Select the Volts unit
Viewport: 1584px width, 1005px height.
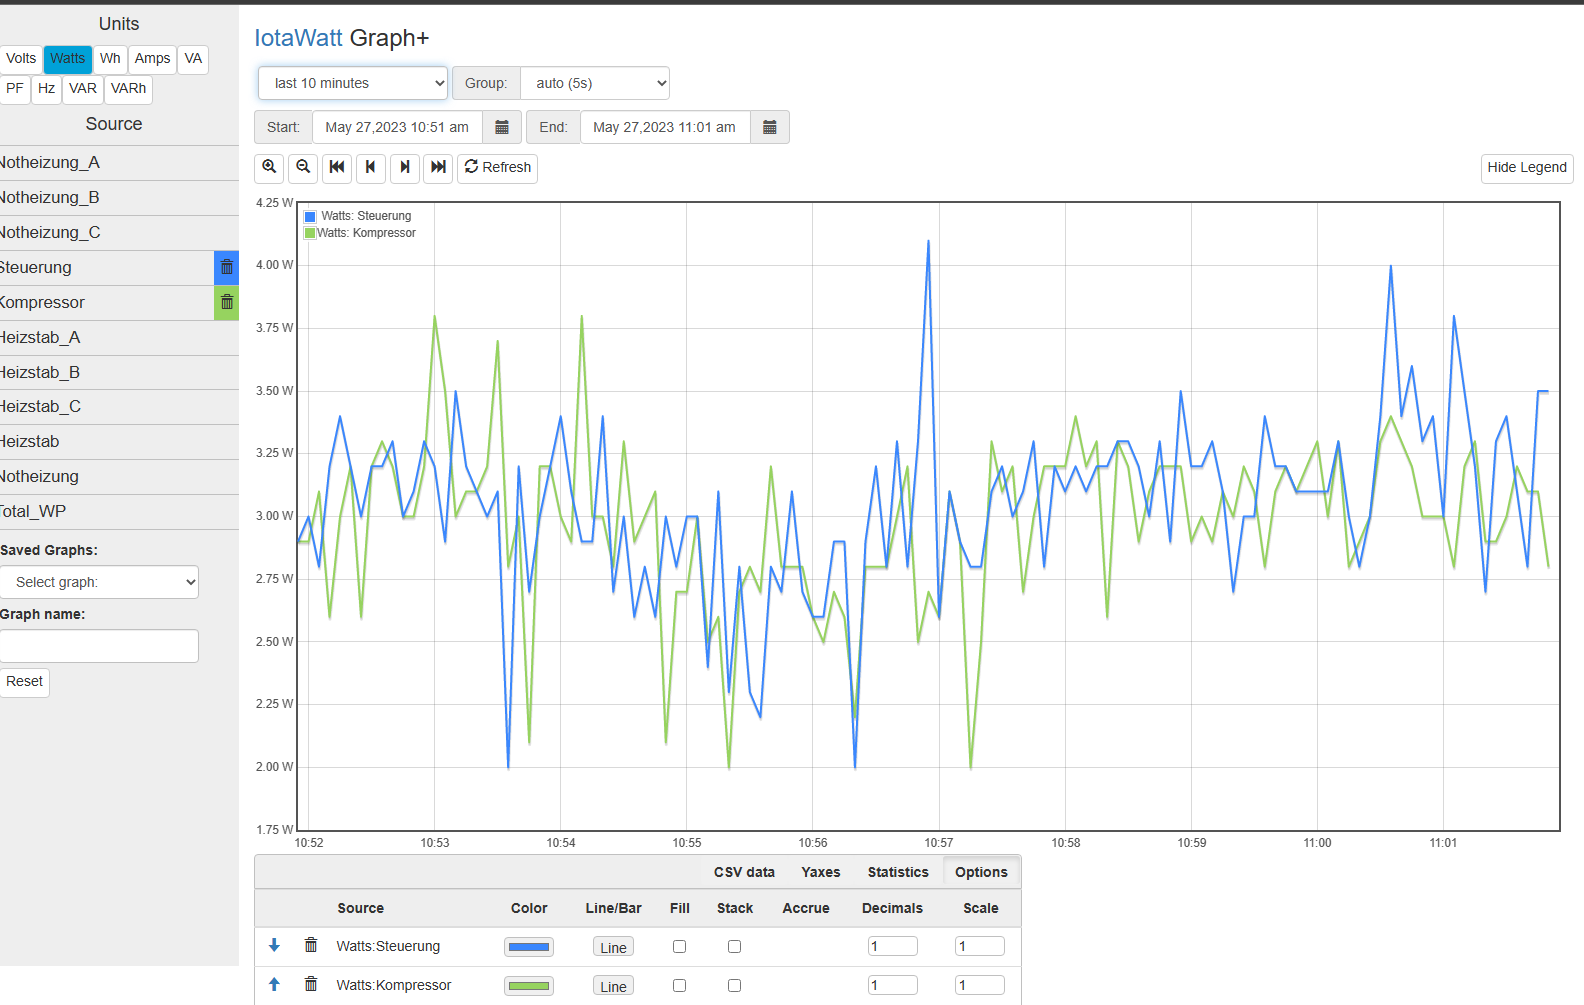coord(21,59)
